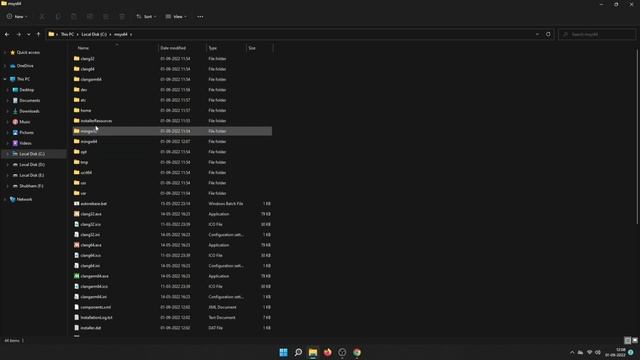Open the Windows Start menu
Viewport: 640px width, 360px height.
(x=283, y=352)
